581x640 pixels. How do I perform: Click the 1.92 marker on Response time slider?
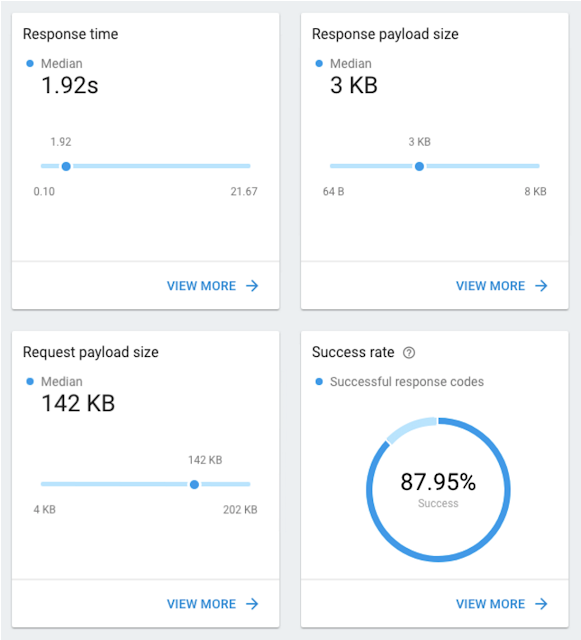(x=66, y=166)
